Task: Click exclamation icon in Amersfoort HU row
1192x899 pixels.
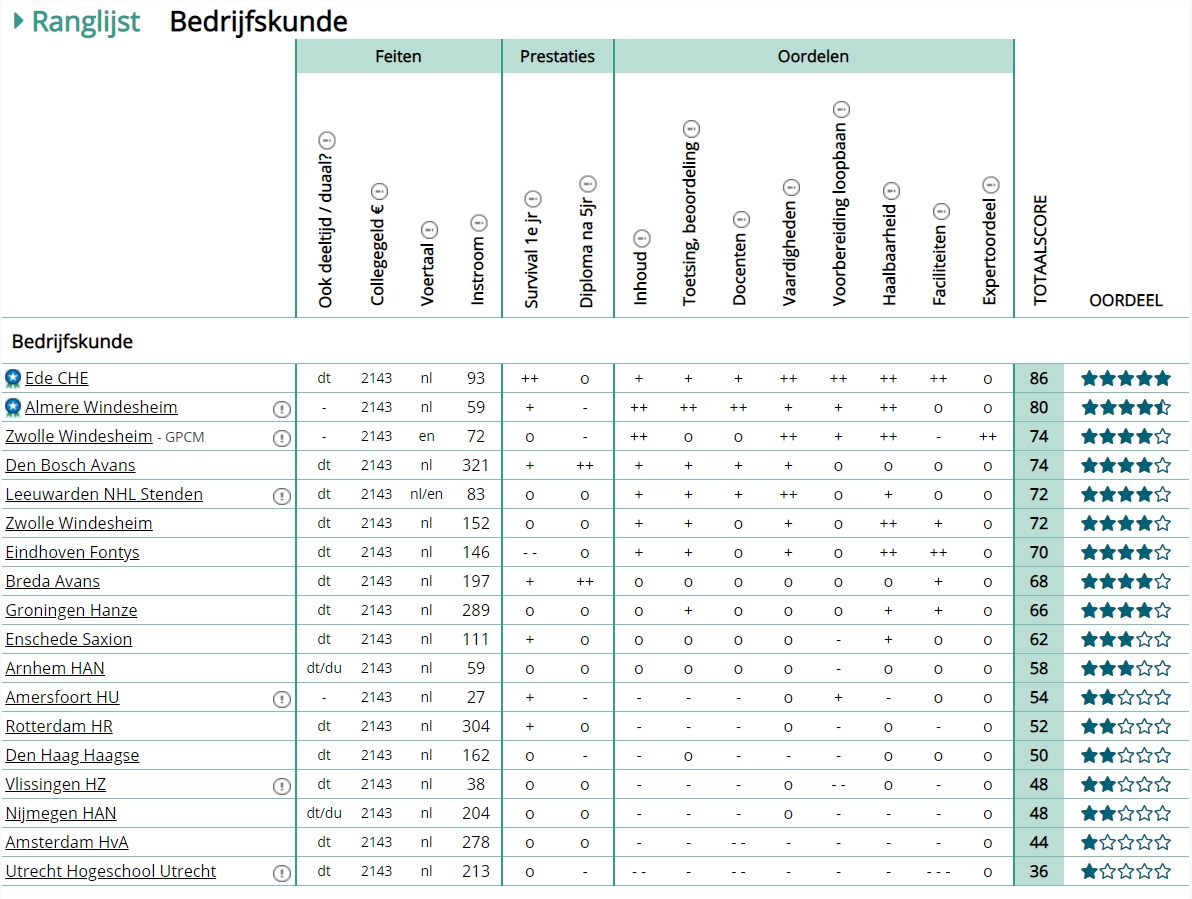Action: point(281,699)
